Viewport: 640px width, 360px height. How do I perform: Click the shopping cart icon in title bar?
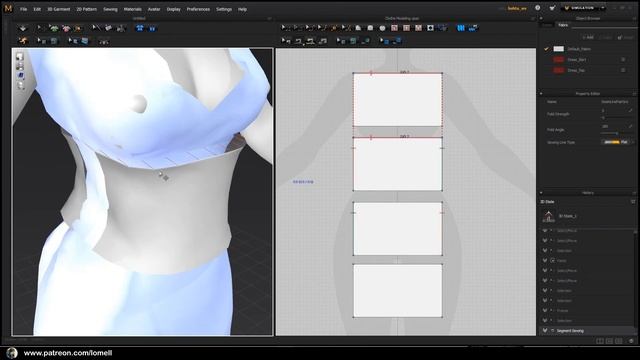point(552,8)
